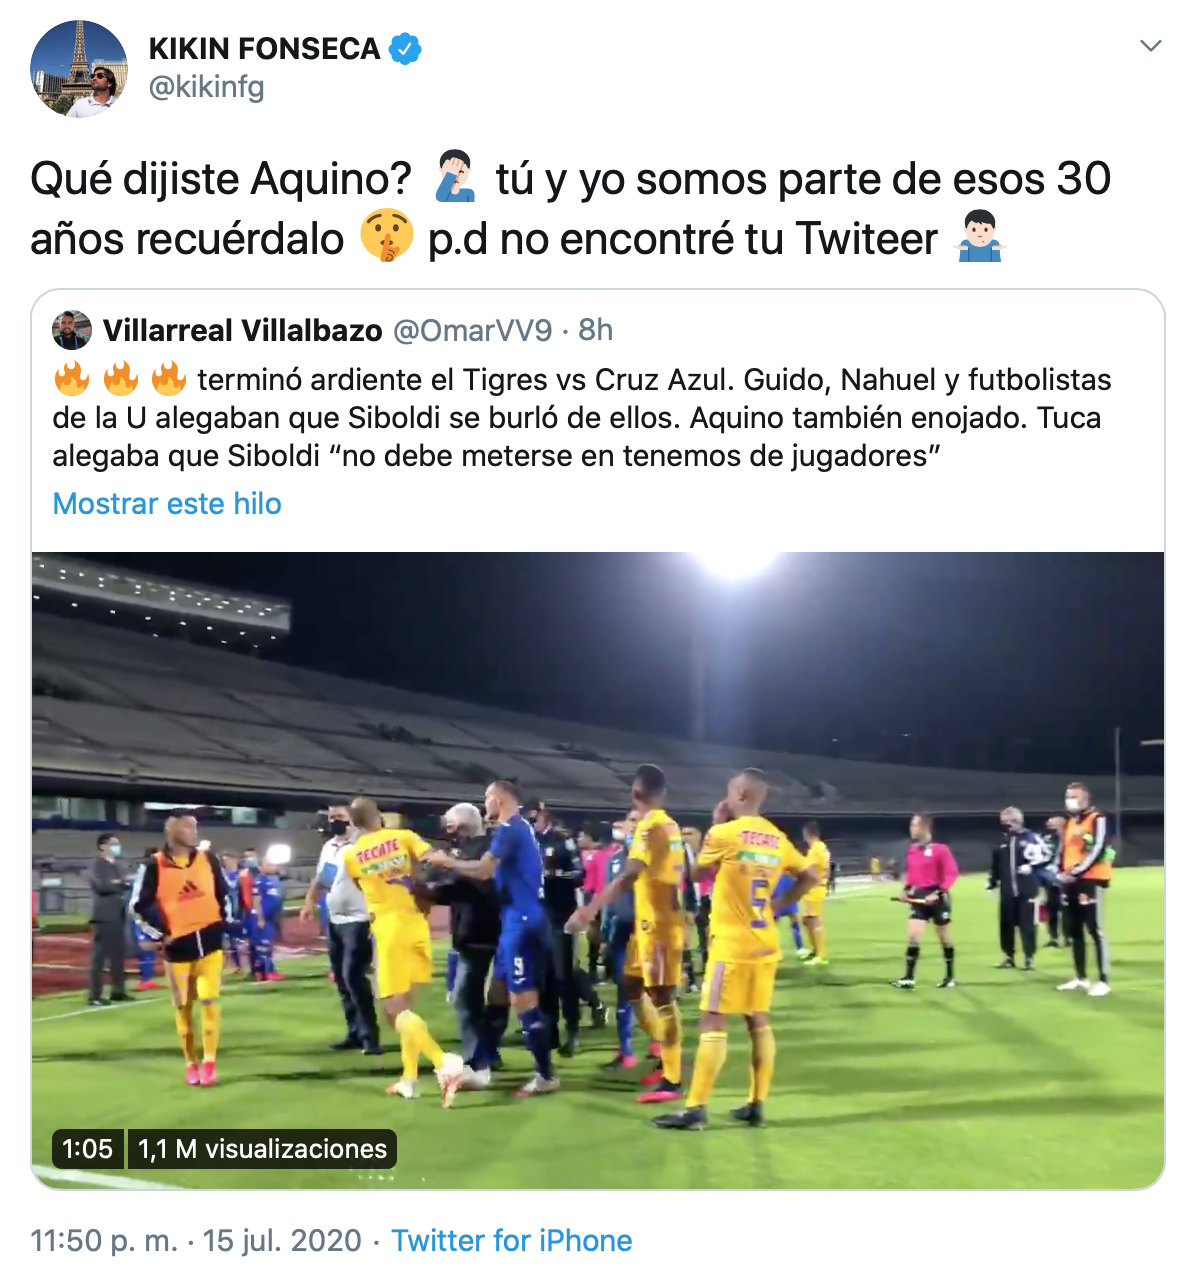
Task: Click the shushing face emoji
Action: [386, 237]
